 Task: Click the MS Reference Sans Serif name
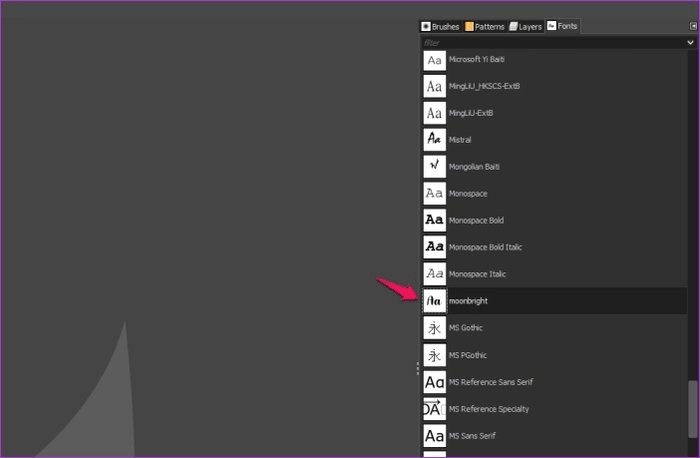click(491, 382)
